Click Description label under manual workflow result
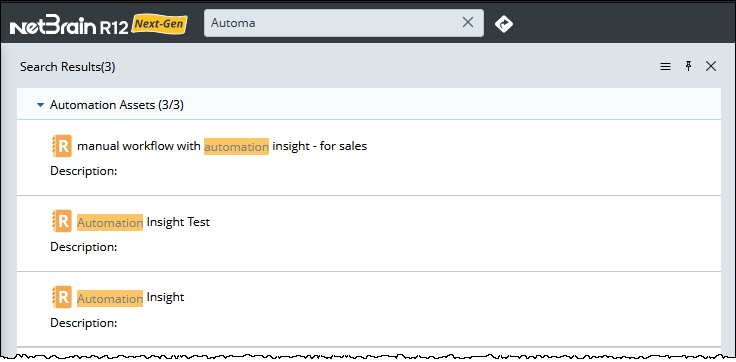 [84, 171]
